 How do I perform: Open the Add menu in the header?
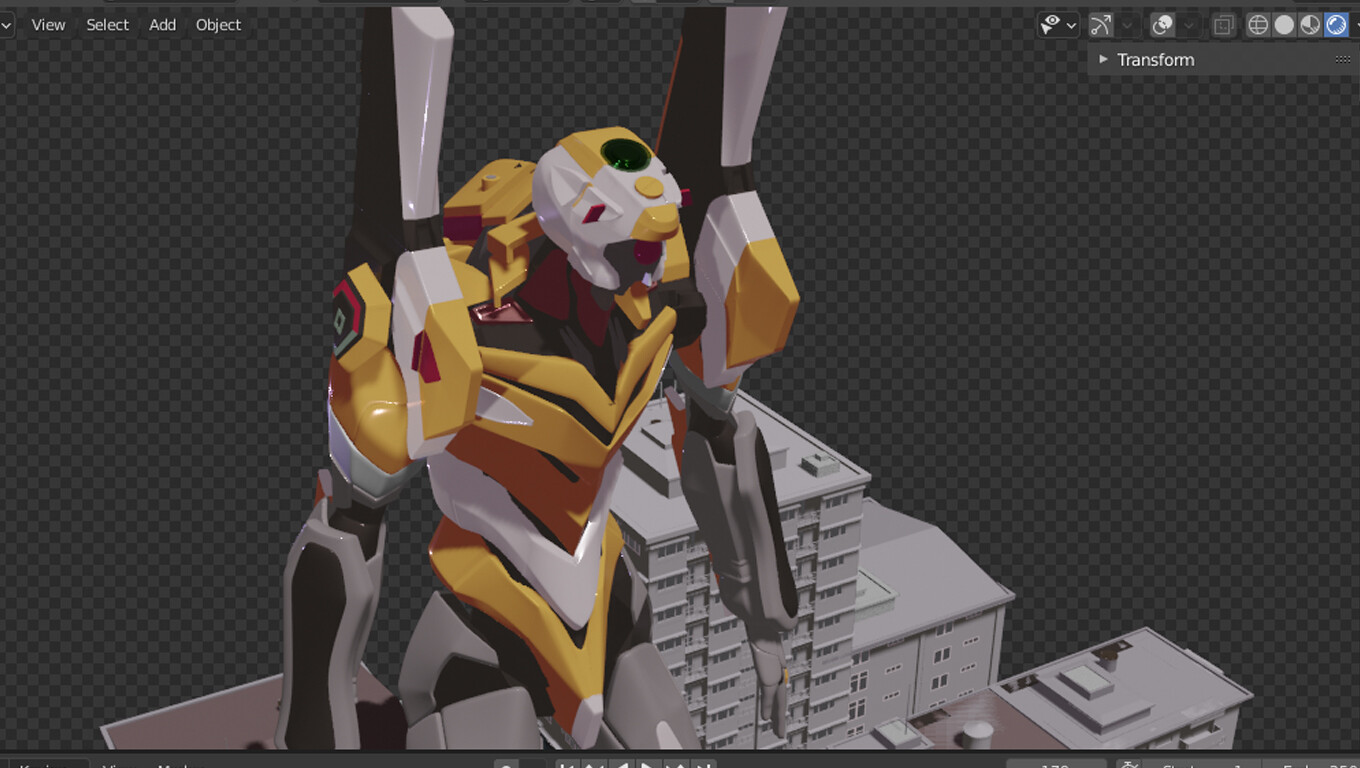(162, 25)
